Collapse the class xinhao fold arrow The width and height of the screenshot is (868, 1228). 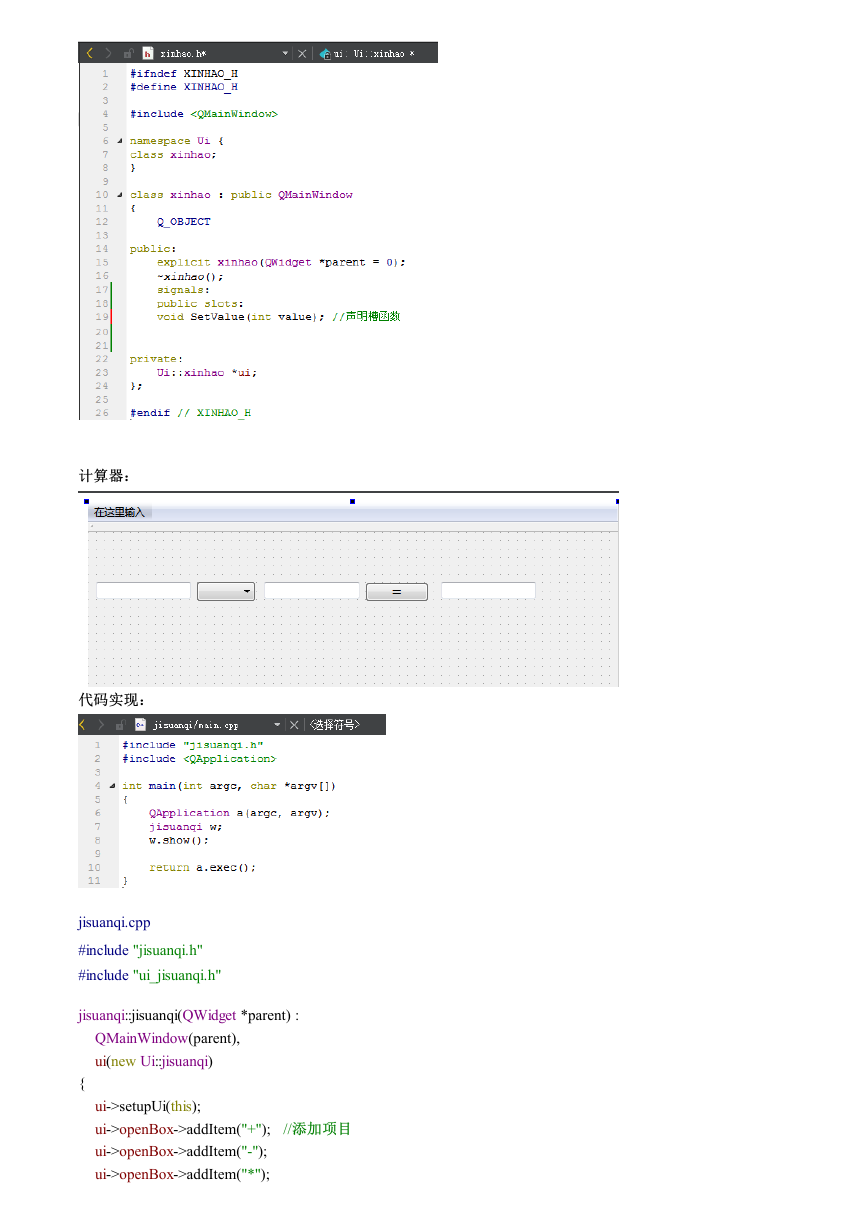click(x=120, y=195)
